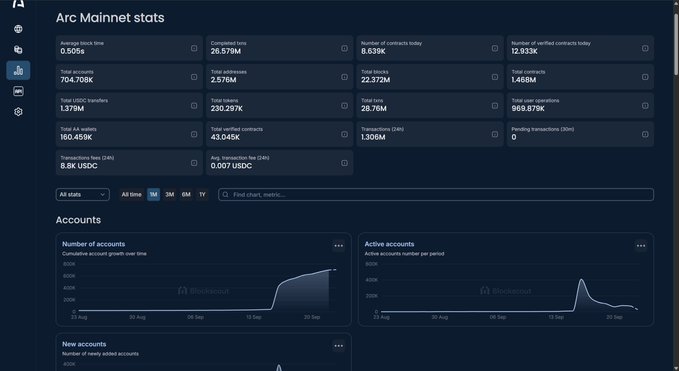
Task: Show info for Number of verified contracts today
Action: click(x=645, y=48)
